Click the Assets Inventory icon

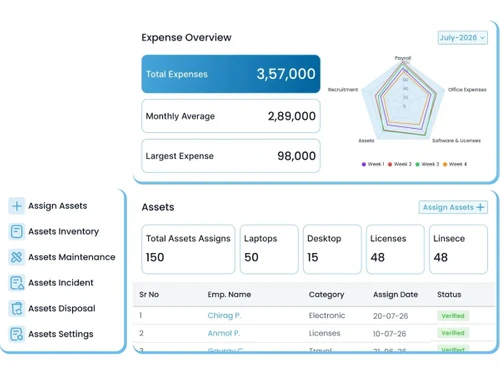(16, 231)
